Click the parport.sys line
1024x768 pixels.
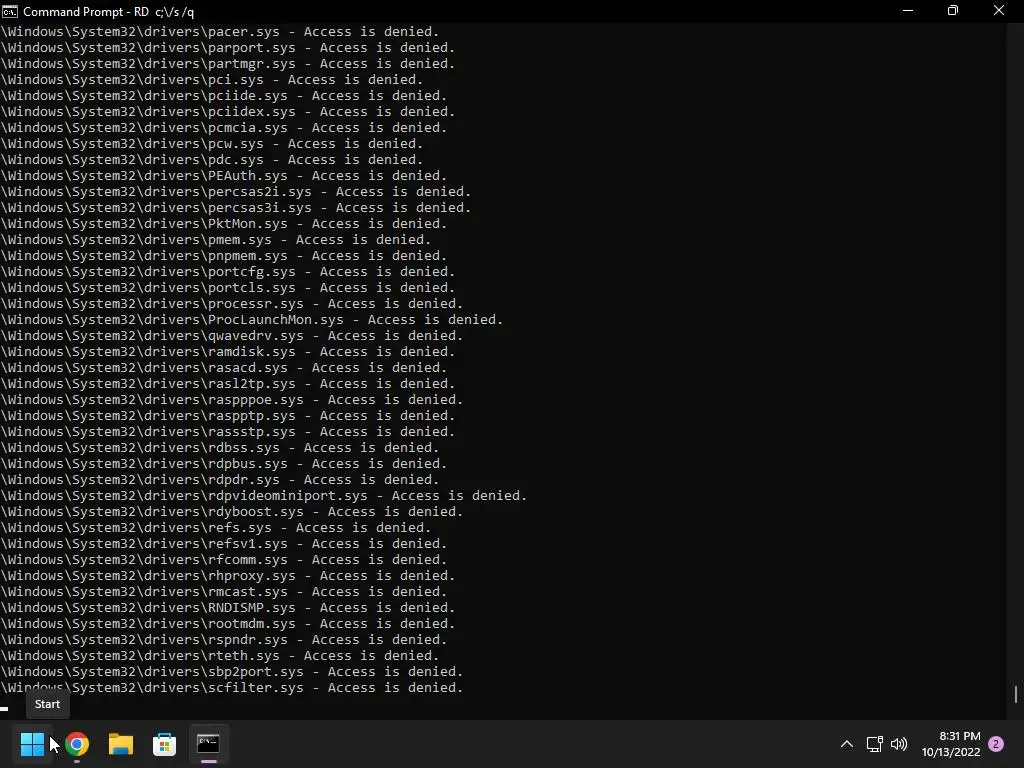click(x=227, y=48)
